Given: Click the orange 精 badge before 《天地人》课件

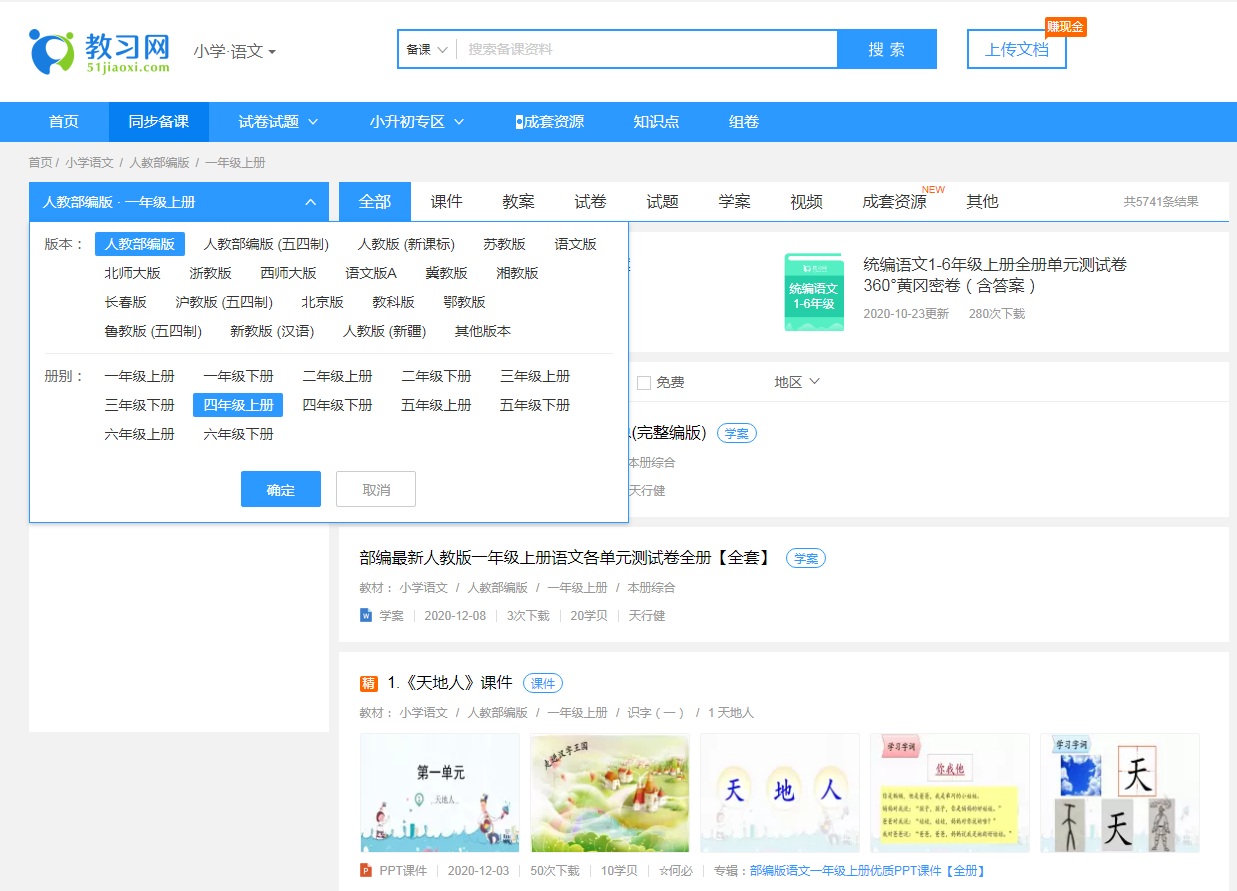Looking at the screenshot, I should pos(368,682).
